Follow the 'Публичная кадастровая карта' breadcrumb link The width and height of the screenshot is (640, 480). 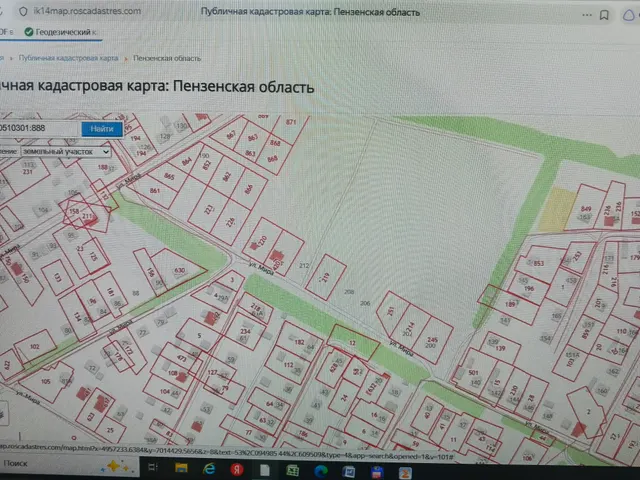pos(68,58)
